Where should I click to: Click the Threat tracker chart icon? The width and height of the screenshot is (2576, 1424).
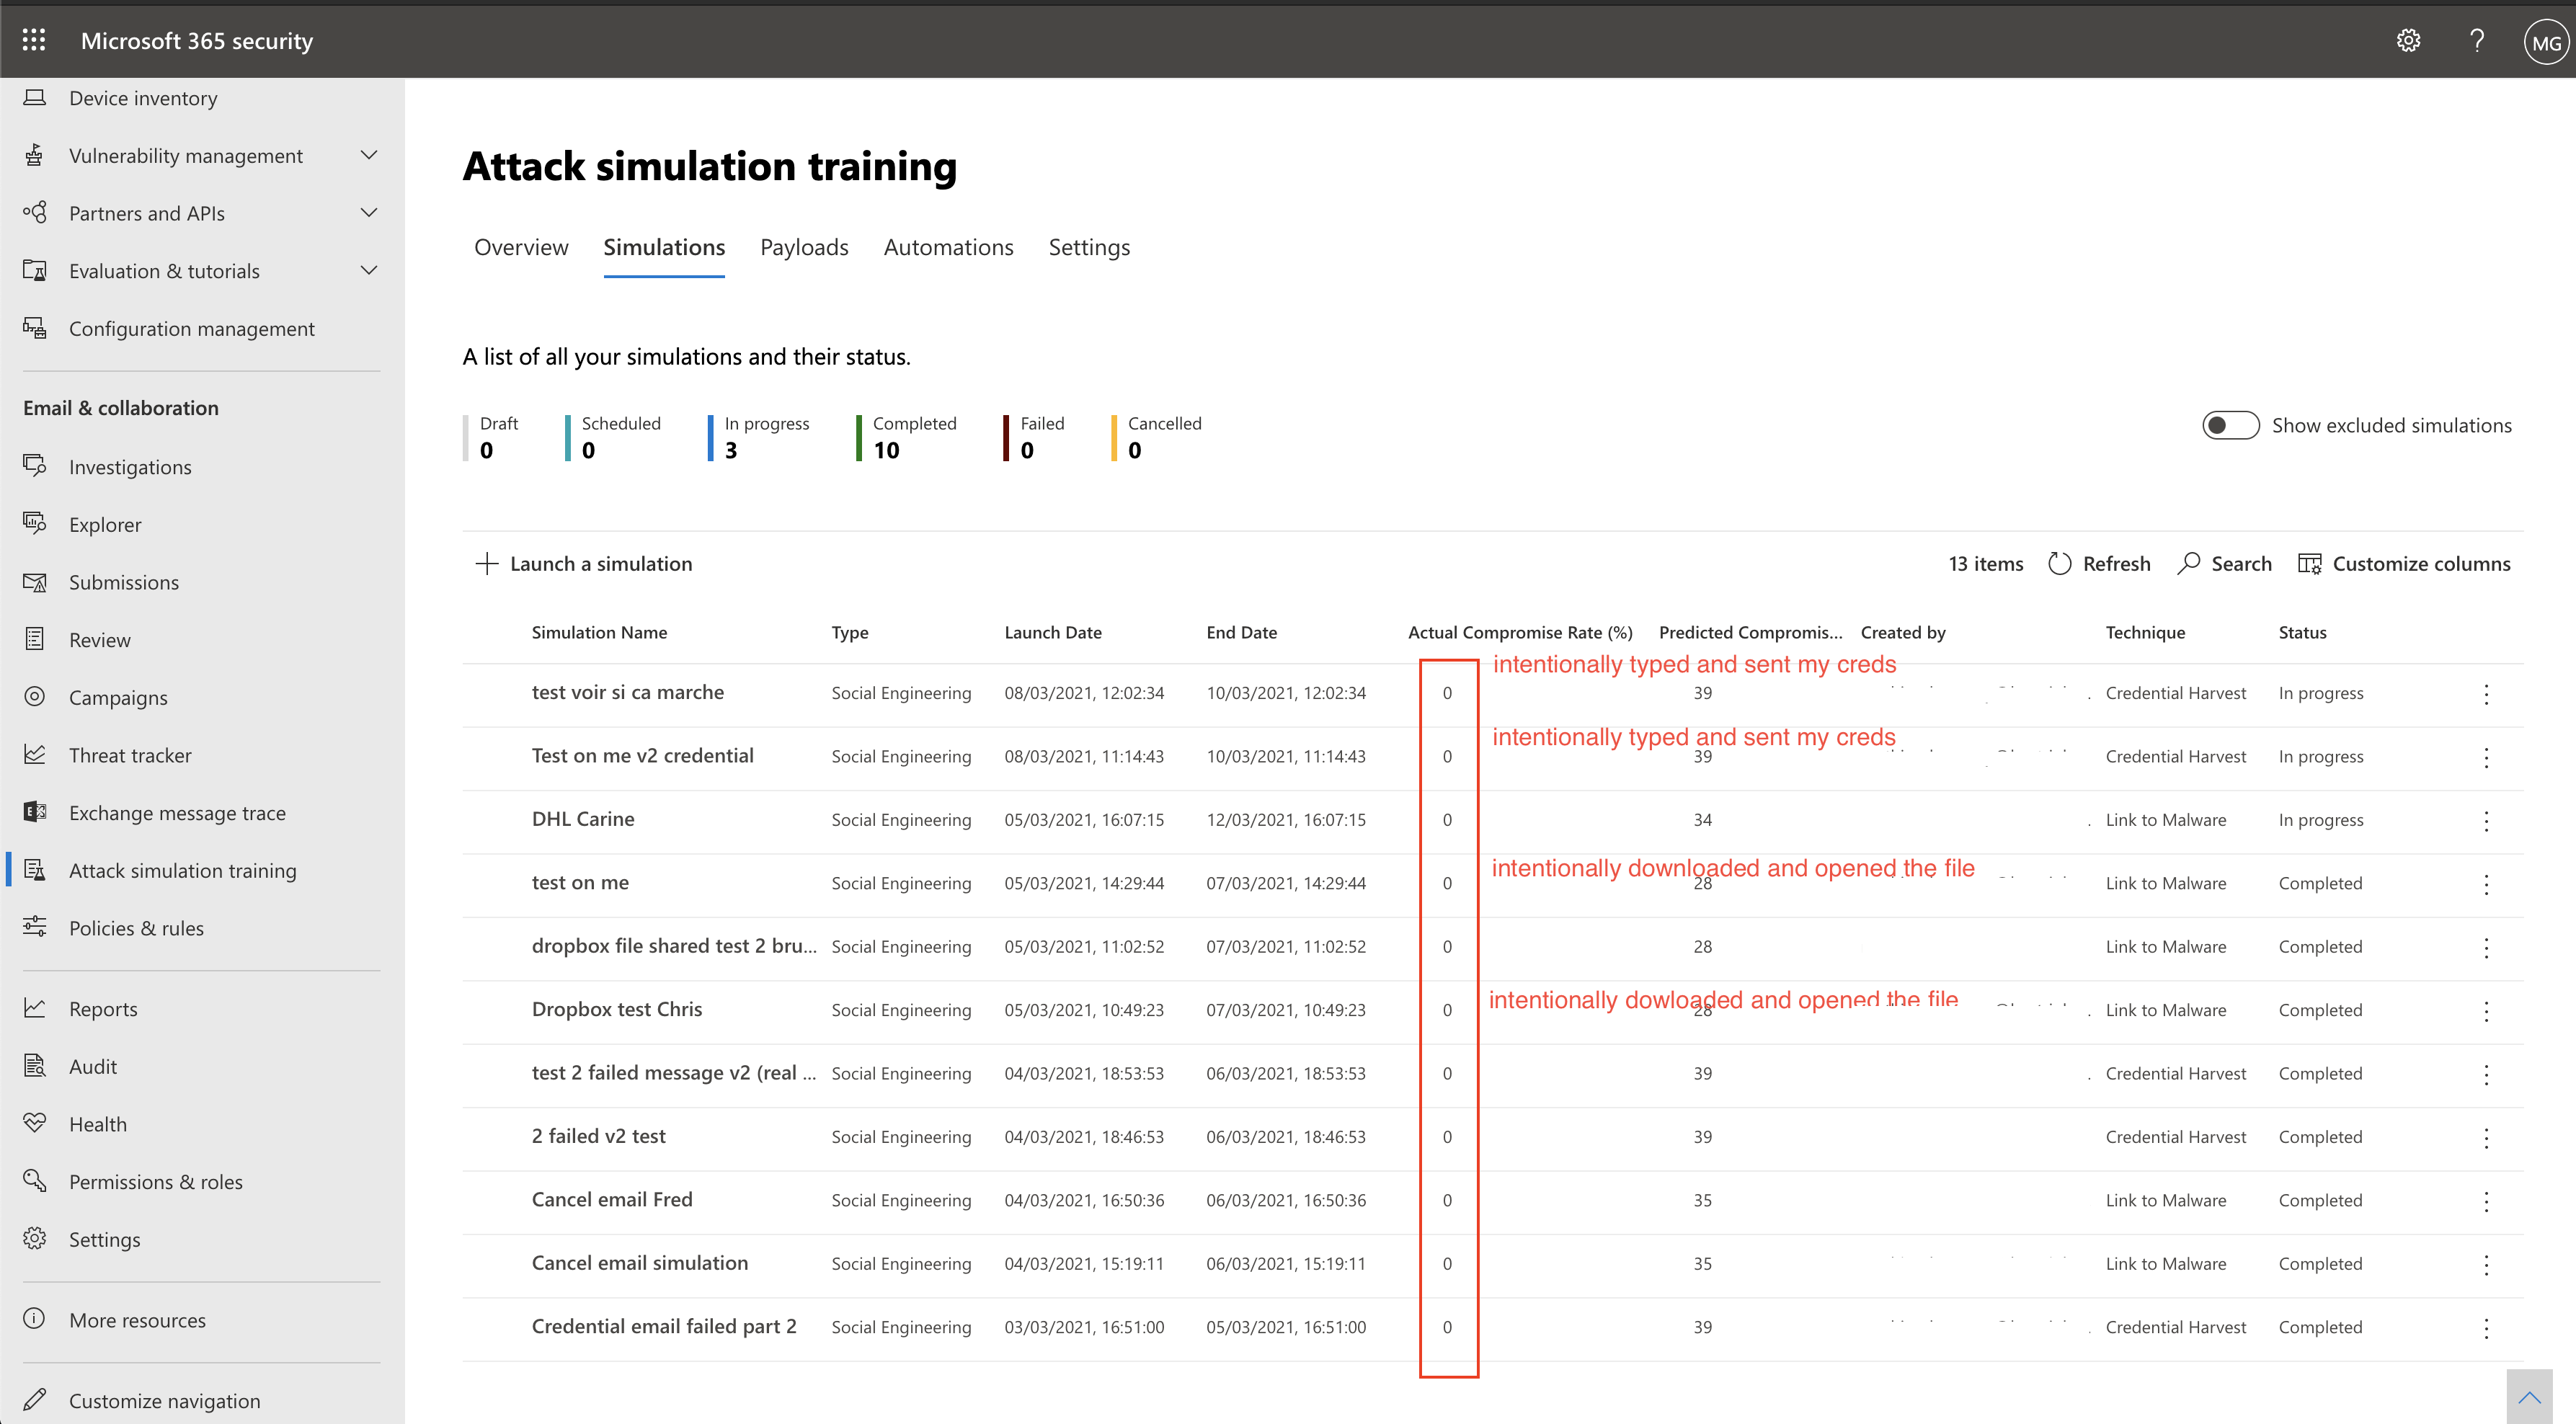(x=35, y=755)
